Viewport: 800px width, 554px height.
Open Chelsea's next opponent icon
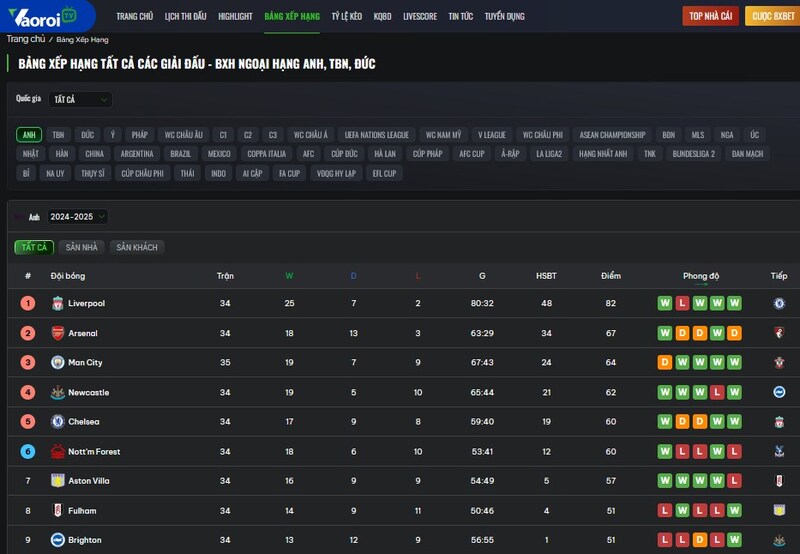[x=779, y=421]
